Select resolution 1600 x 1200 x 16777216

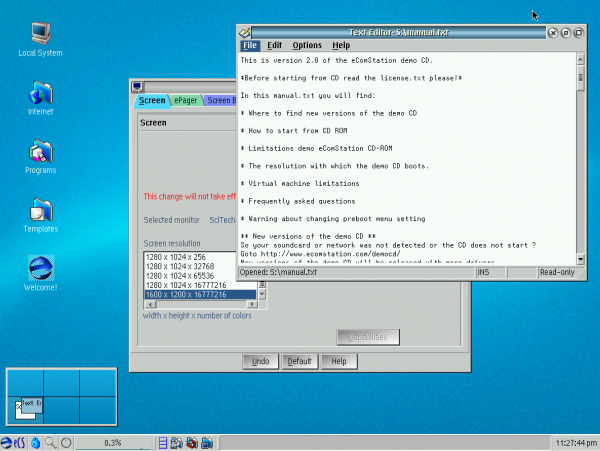pos(201,295)
